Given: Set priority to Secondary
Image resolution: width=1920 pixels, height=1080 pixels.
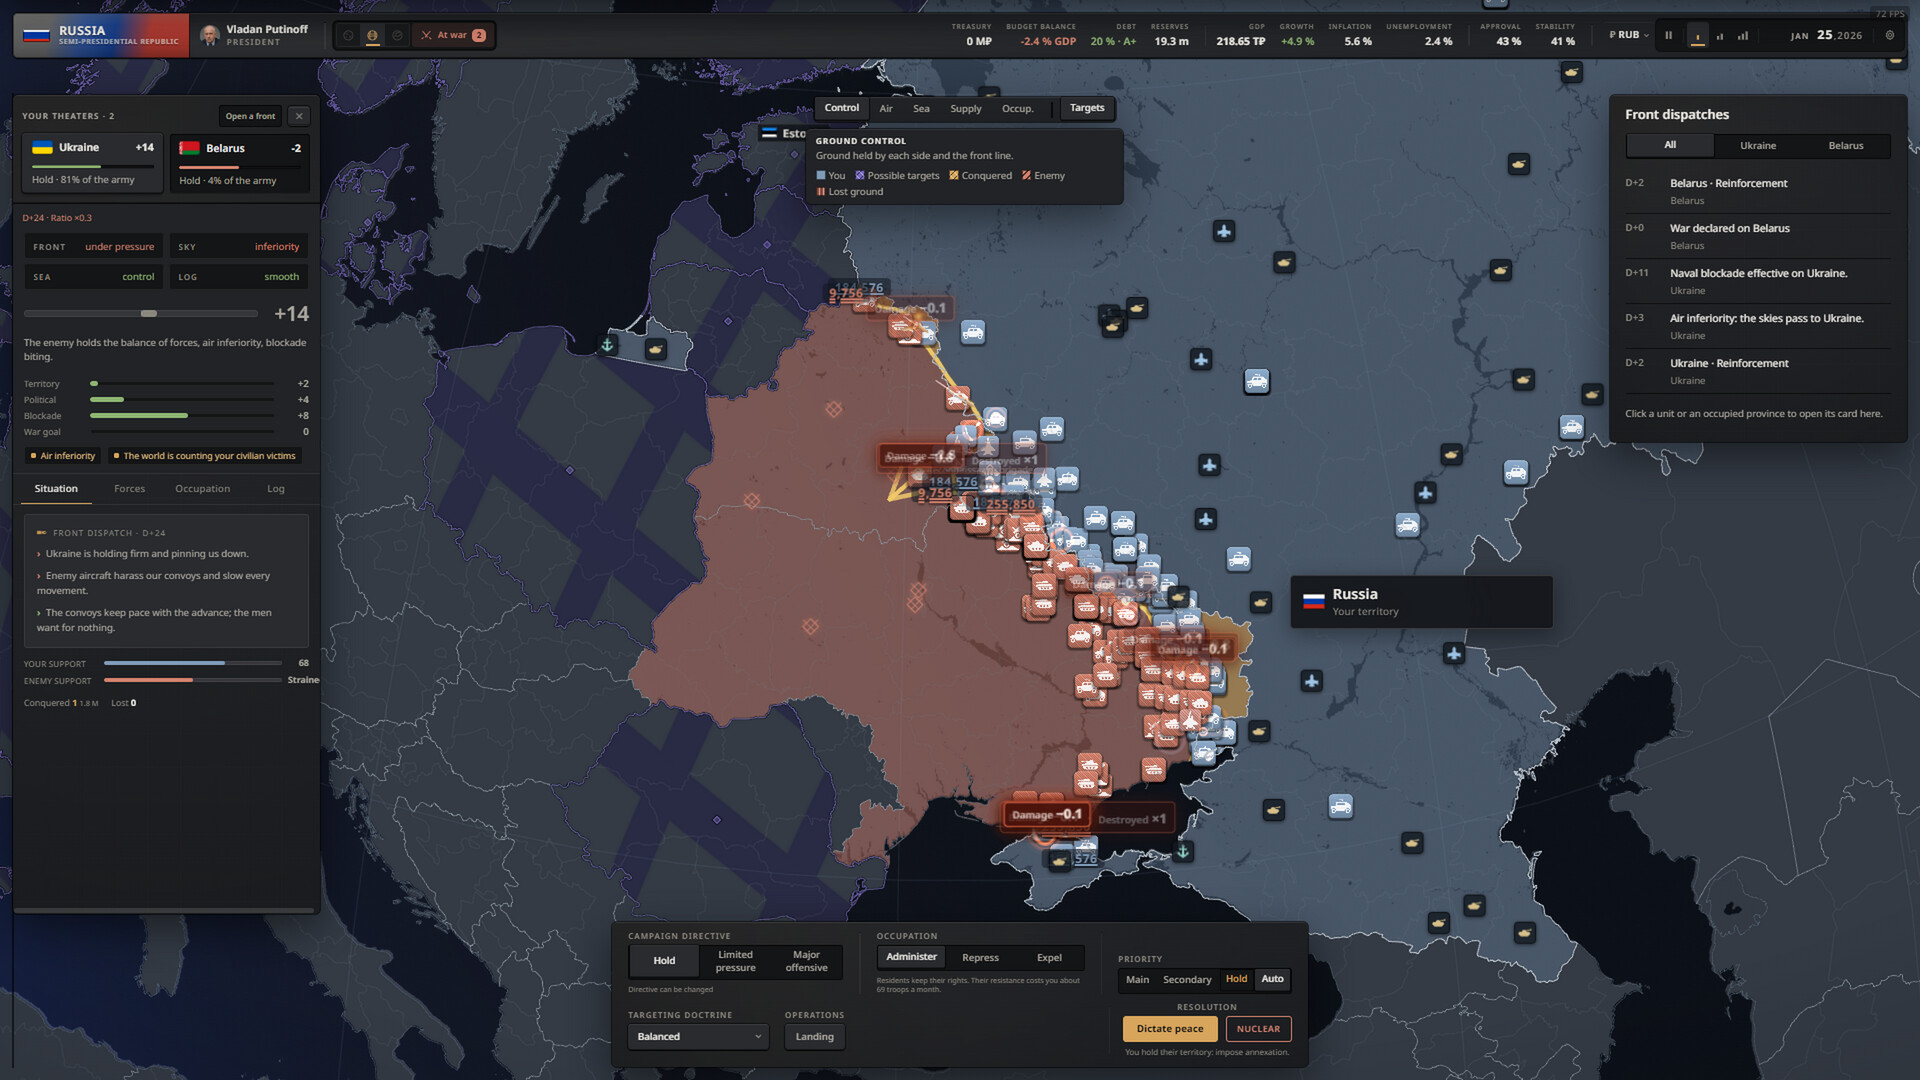Looking at the screenshot, I should 1186,980.
